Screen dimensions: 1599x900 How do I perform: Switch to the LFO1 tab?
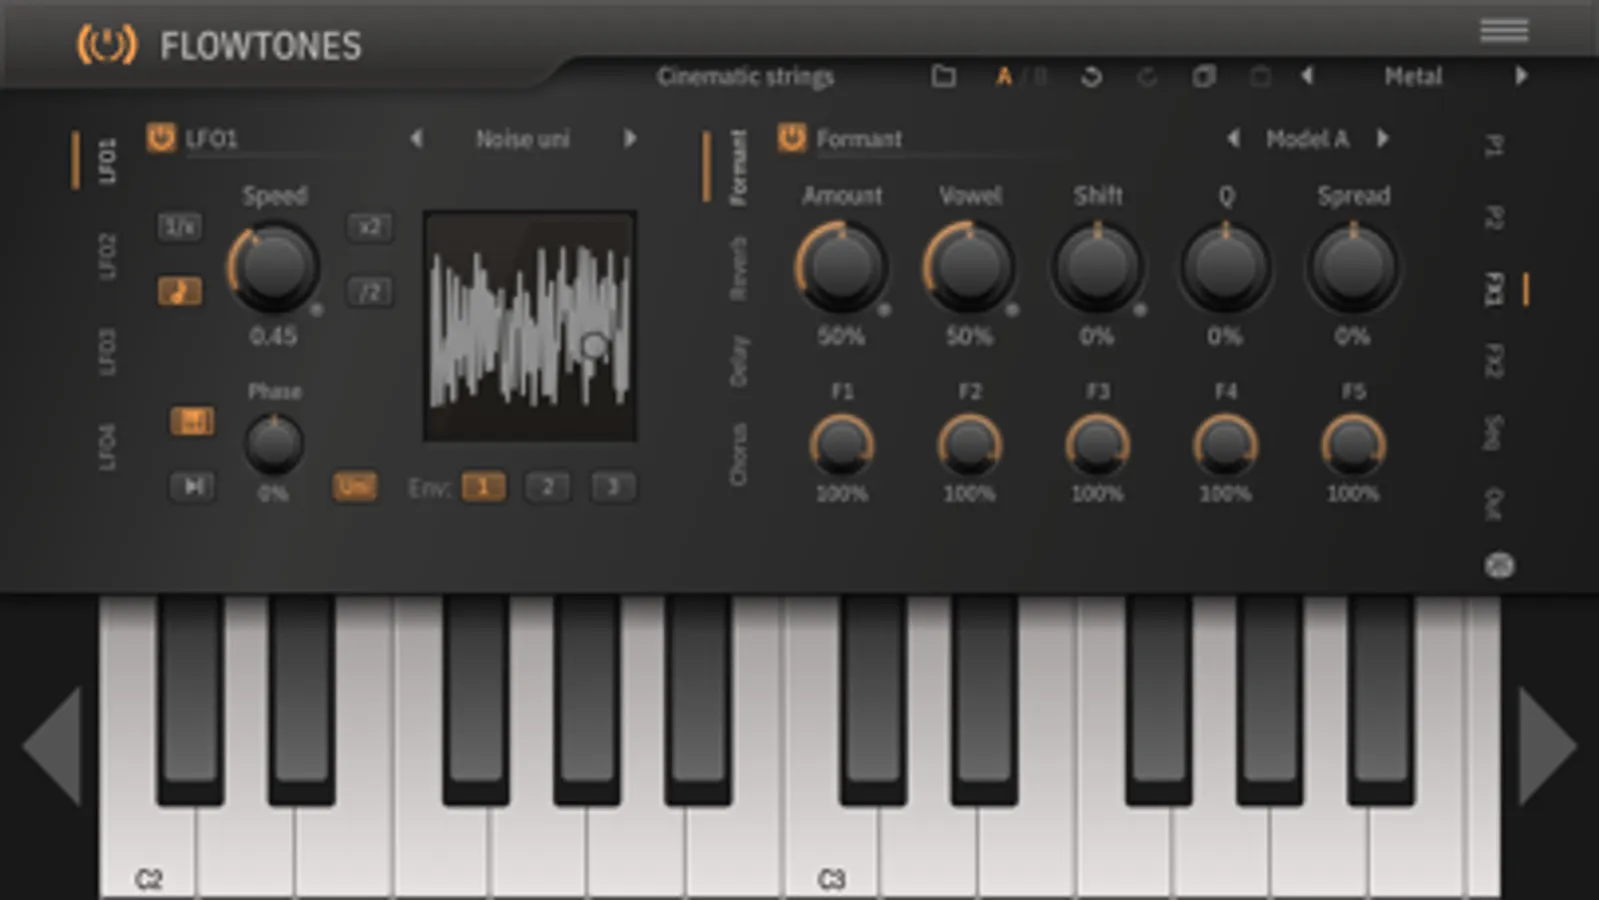[107, 161]
